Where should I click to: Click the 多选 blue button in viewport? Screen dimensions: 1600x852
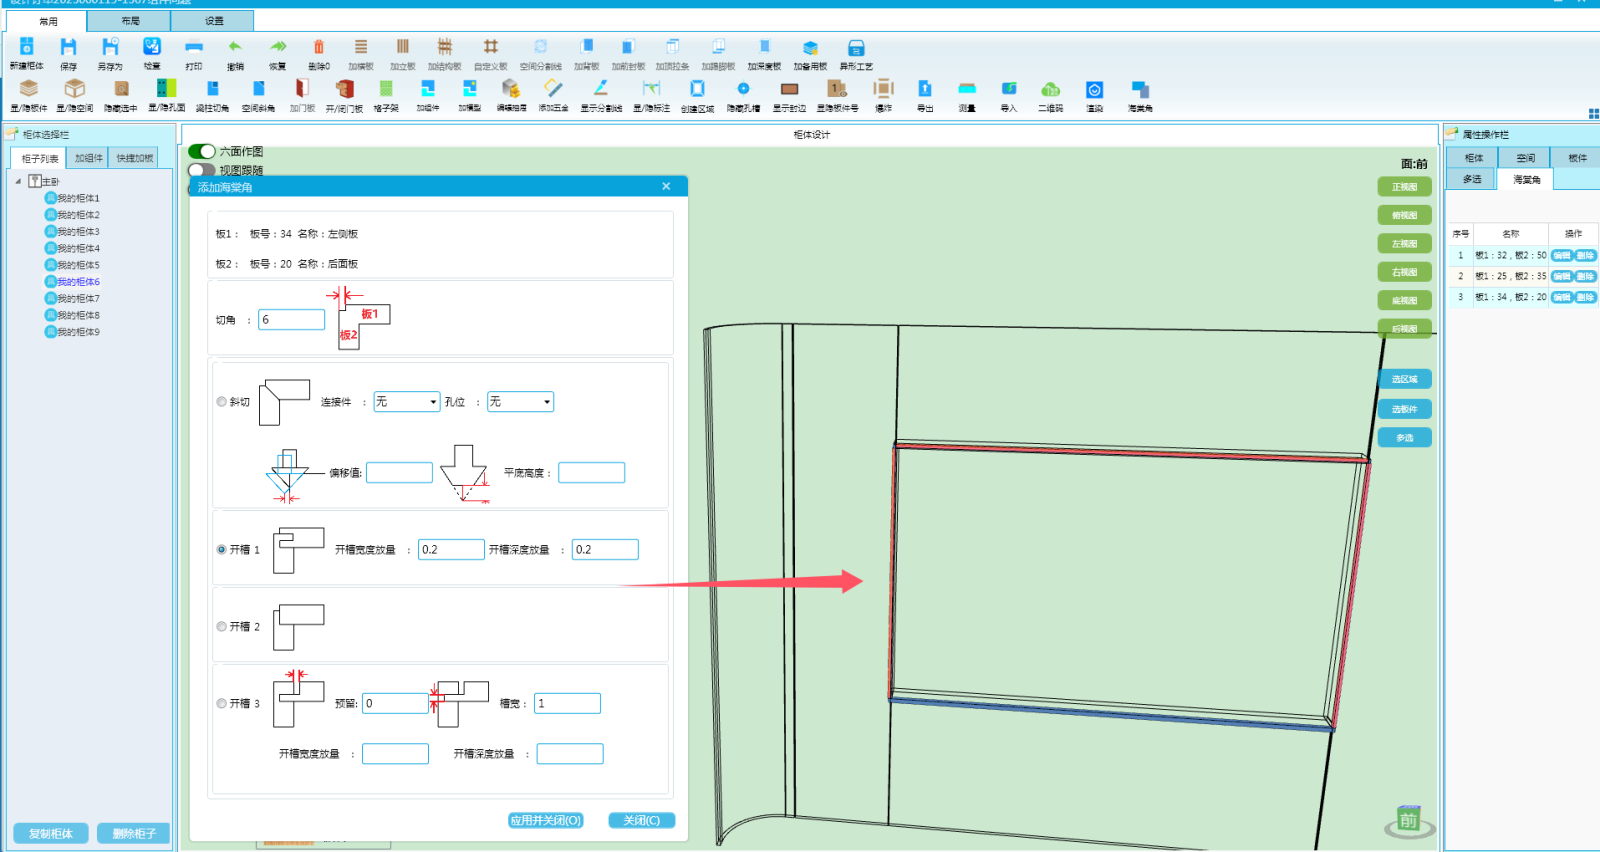[x=1405, y=437]
